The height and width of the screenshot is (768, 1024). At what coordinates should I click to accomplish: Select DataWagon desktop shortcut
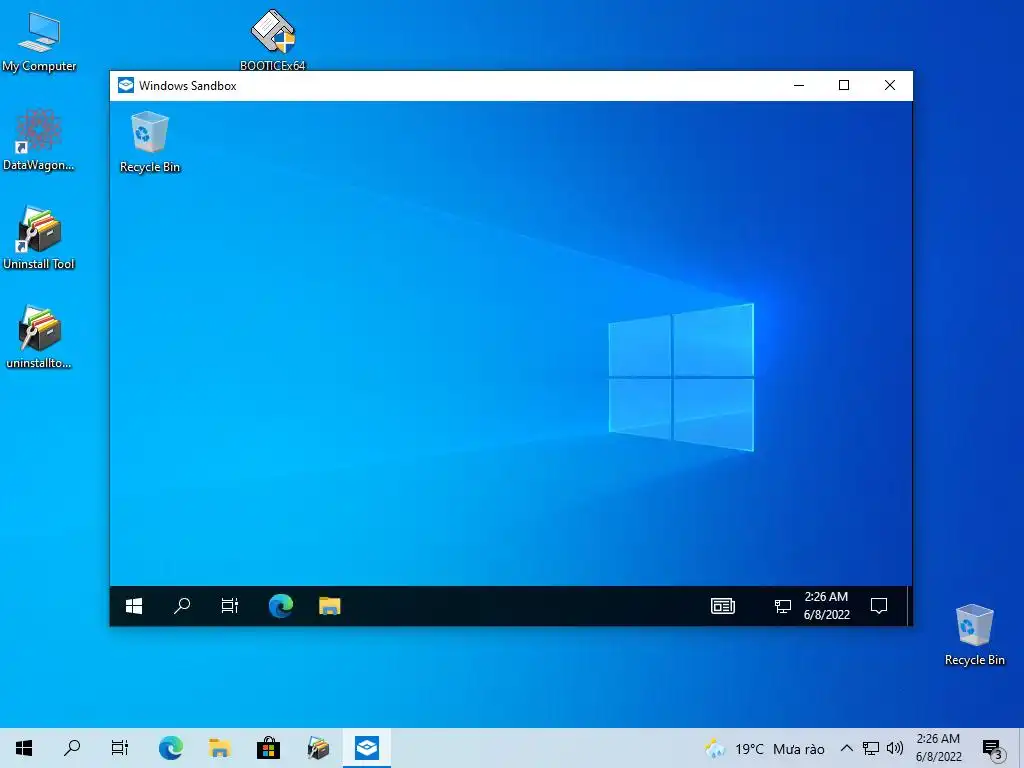pos(39,140)
